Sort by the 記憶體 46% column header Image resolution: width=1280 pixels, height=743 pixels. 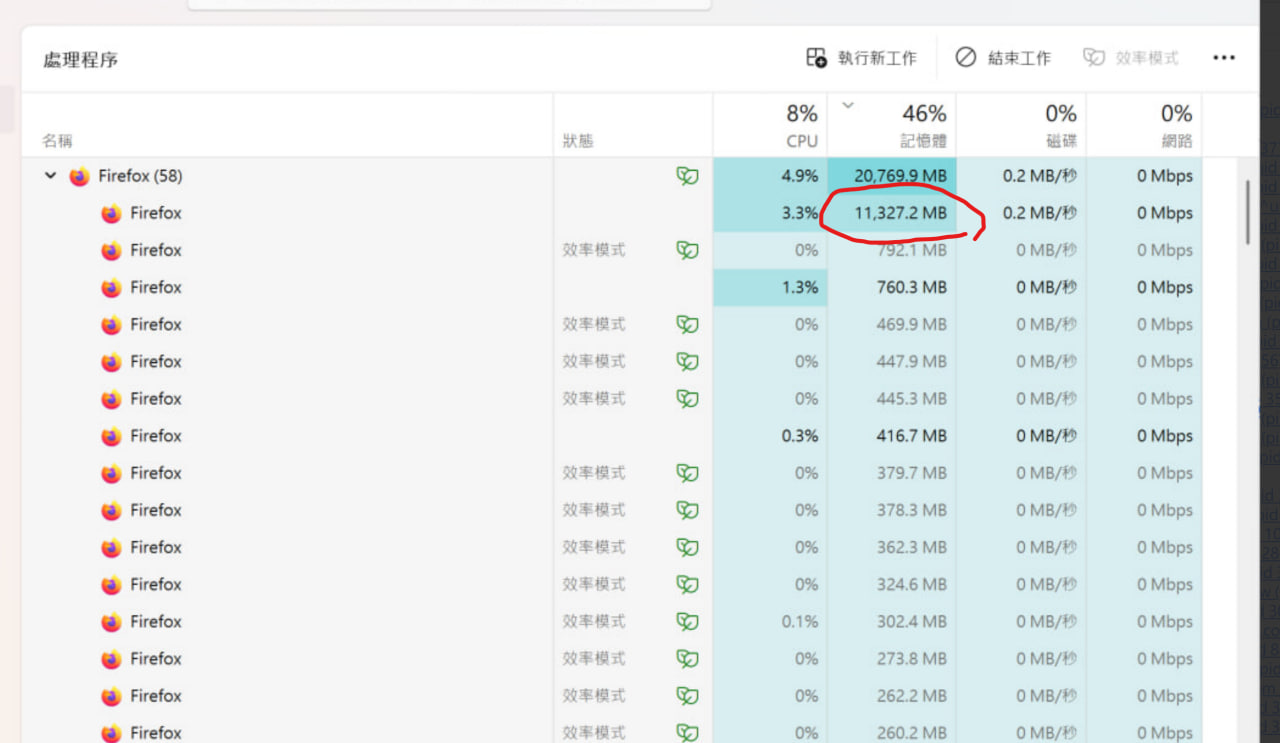point(892,125)
